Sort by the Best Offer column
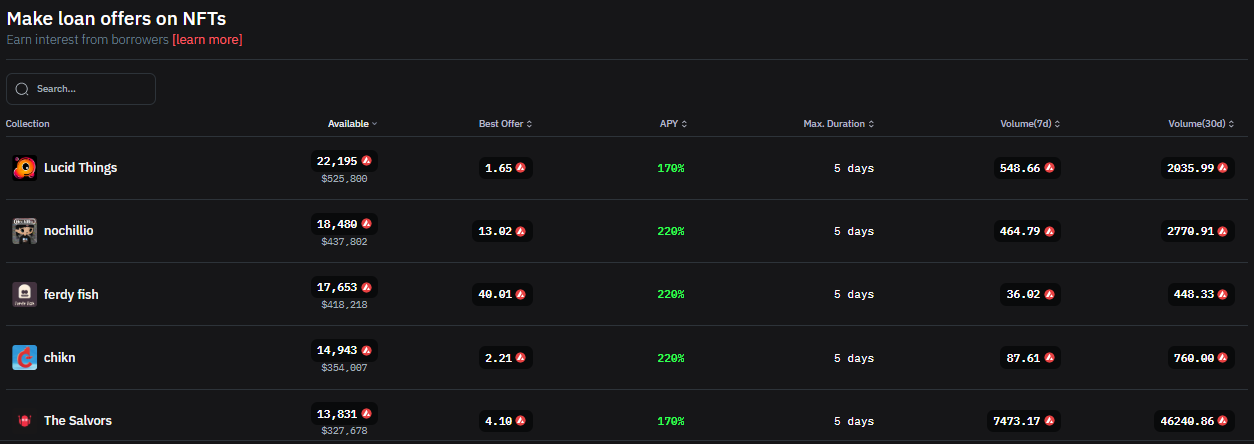 (505, 124)
